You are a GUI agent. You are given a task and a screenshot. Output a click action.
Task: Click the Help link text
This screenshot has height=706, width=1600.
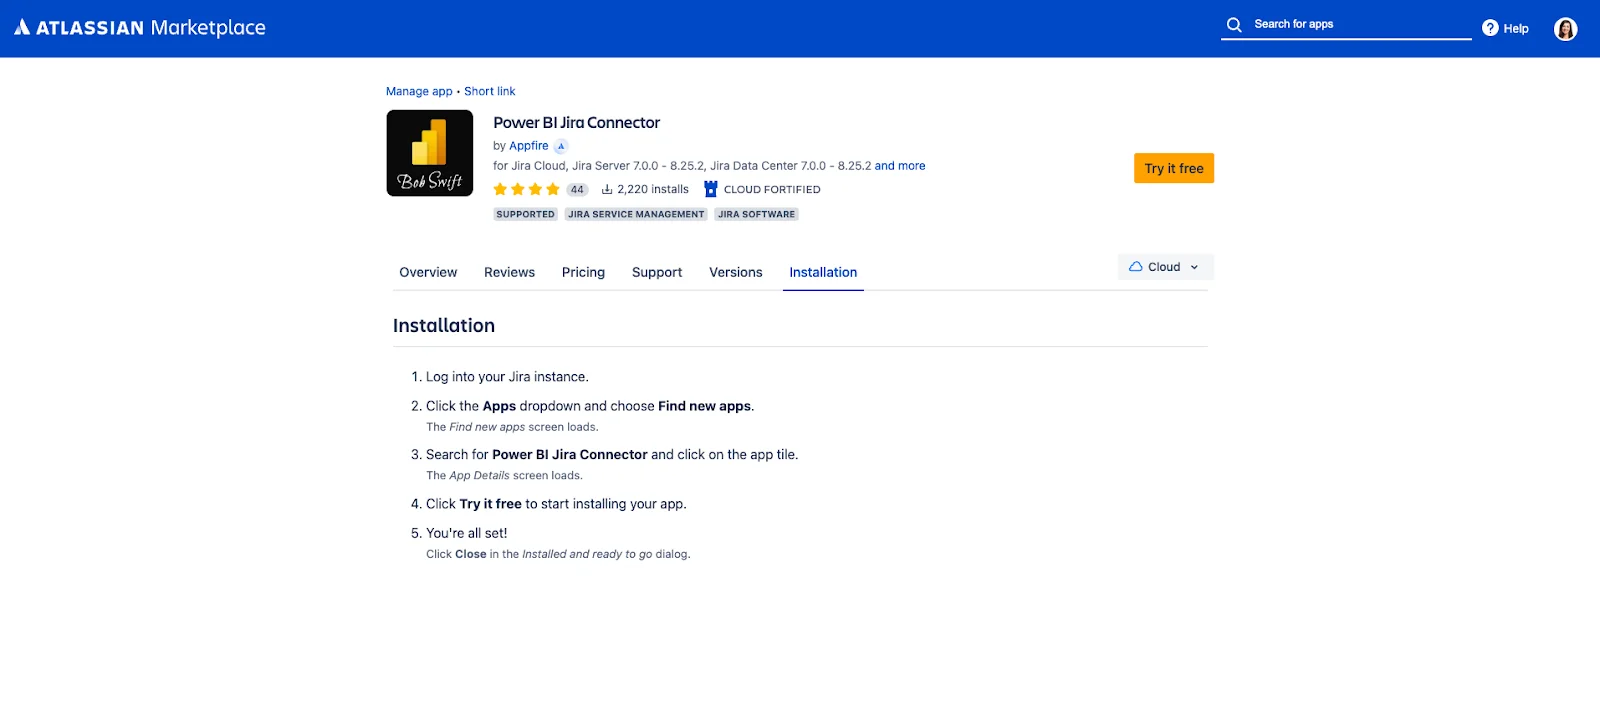tap(1516, 29)
